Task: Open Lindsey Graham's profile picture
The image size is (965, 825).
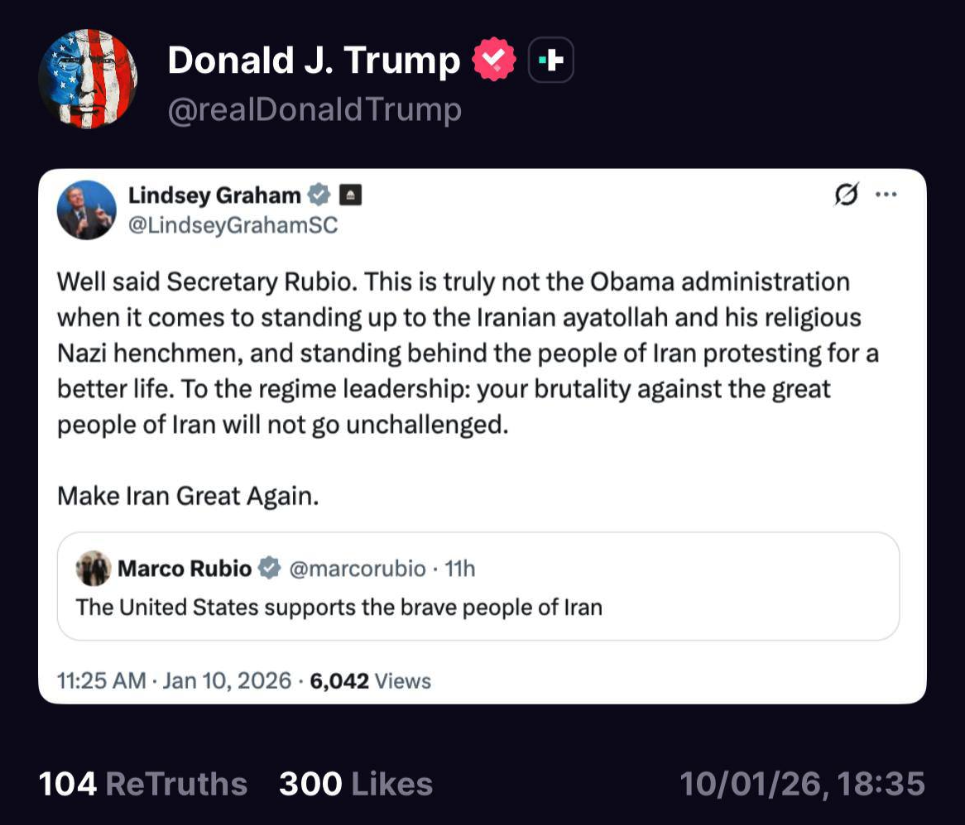Action: click(87, 210)
